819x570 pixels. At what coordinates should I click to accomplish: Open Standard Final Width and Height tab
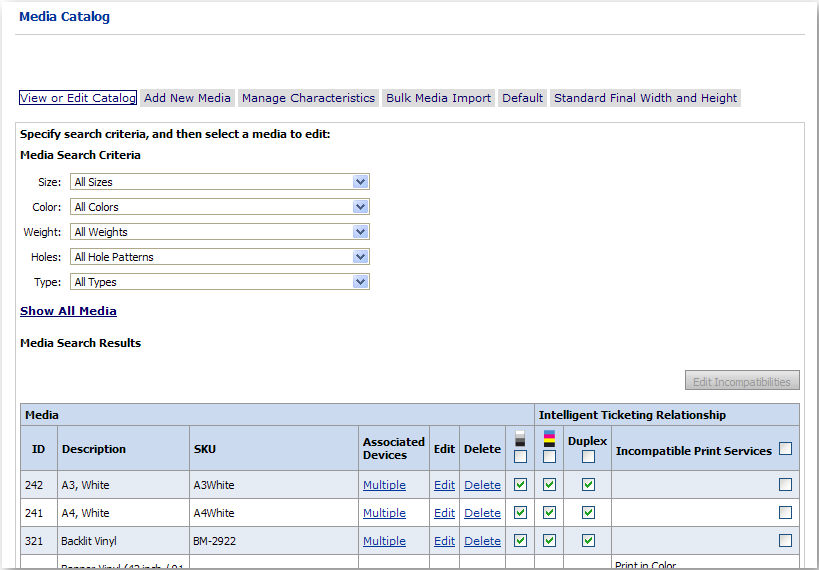point(645,98)
